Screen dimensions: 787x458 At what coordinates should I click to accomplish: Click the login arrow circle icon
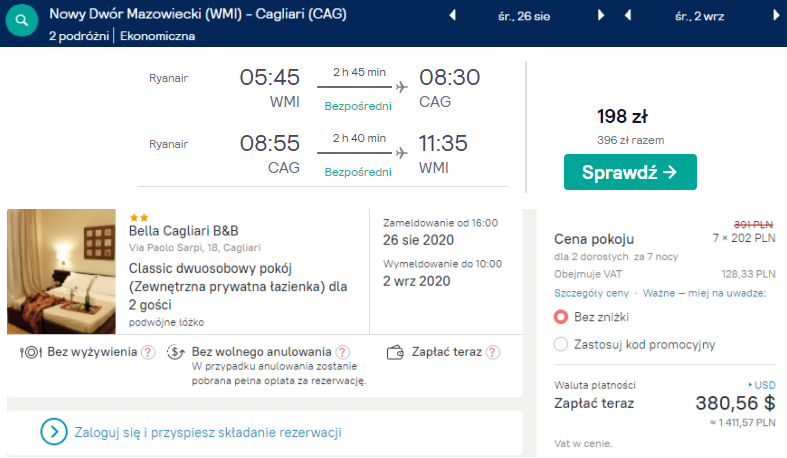[x=54, y=432]
